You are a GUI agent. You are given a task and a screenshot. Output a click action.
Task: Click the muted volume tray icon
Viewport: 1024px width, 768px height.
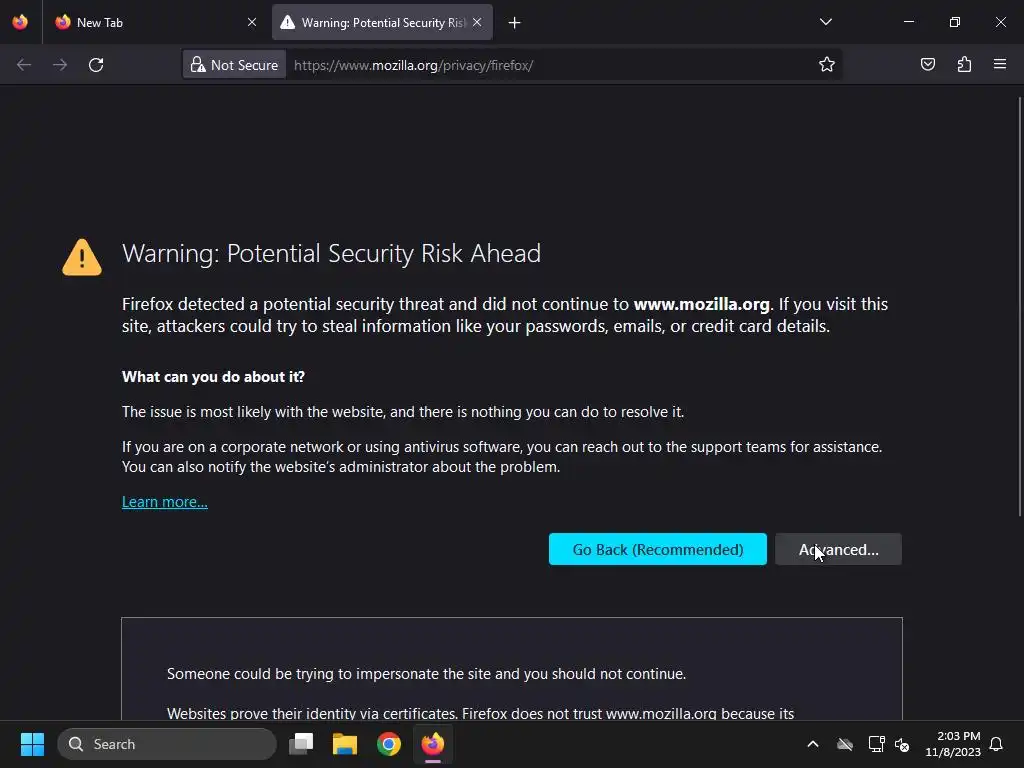click(x=902, y=744)
